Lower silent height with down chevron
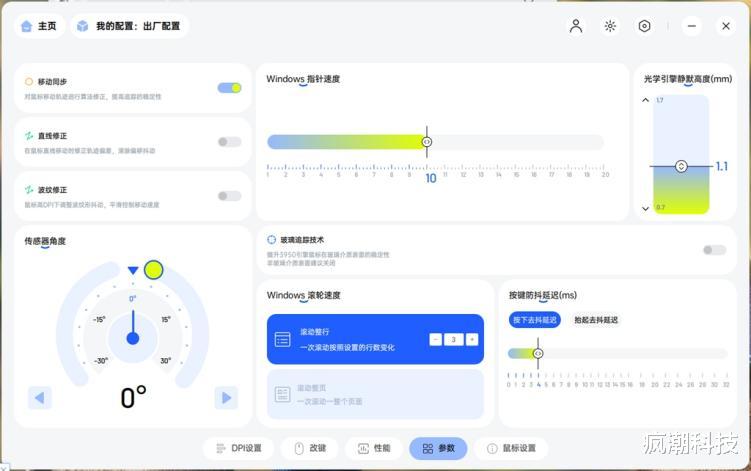This screenshot has height=471, width=751. (x=645, y=208)
